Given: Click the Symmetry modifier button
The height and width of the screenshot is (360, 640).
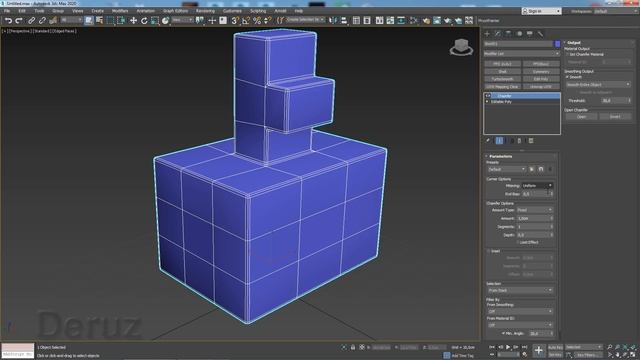Looking at the screenshot, I should [541, 71].
